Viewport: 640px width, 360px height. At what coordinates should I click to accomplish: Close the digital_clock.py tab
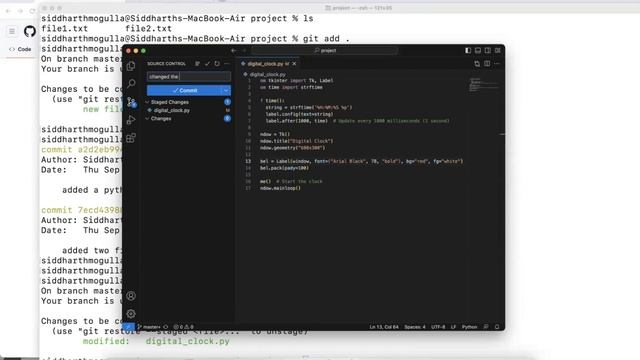[294, 64]
